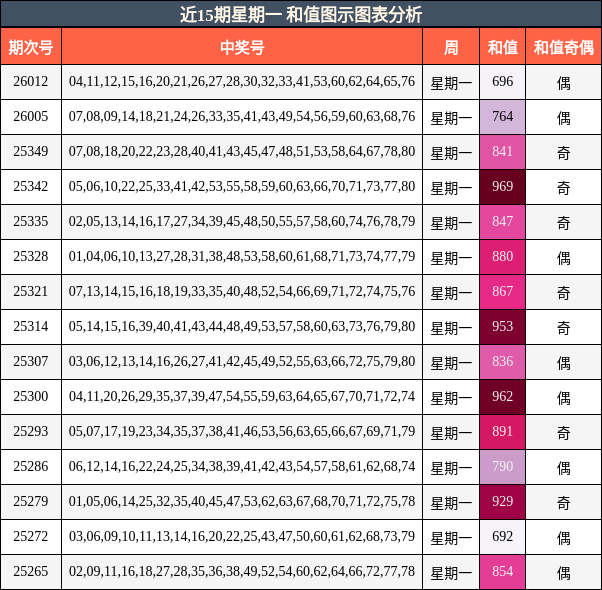Select issue number 25314
The height and width of the screenshot is (590, 602).
pos(31,326)
